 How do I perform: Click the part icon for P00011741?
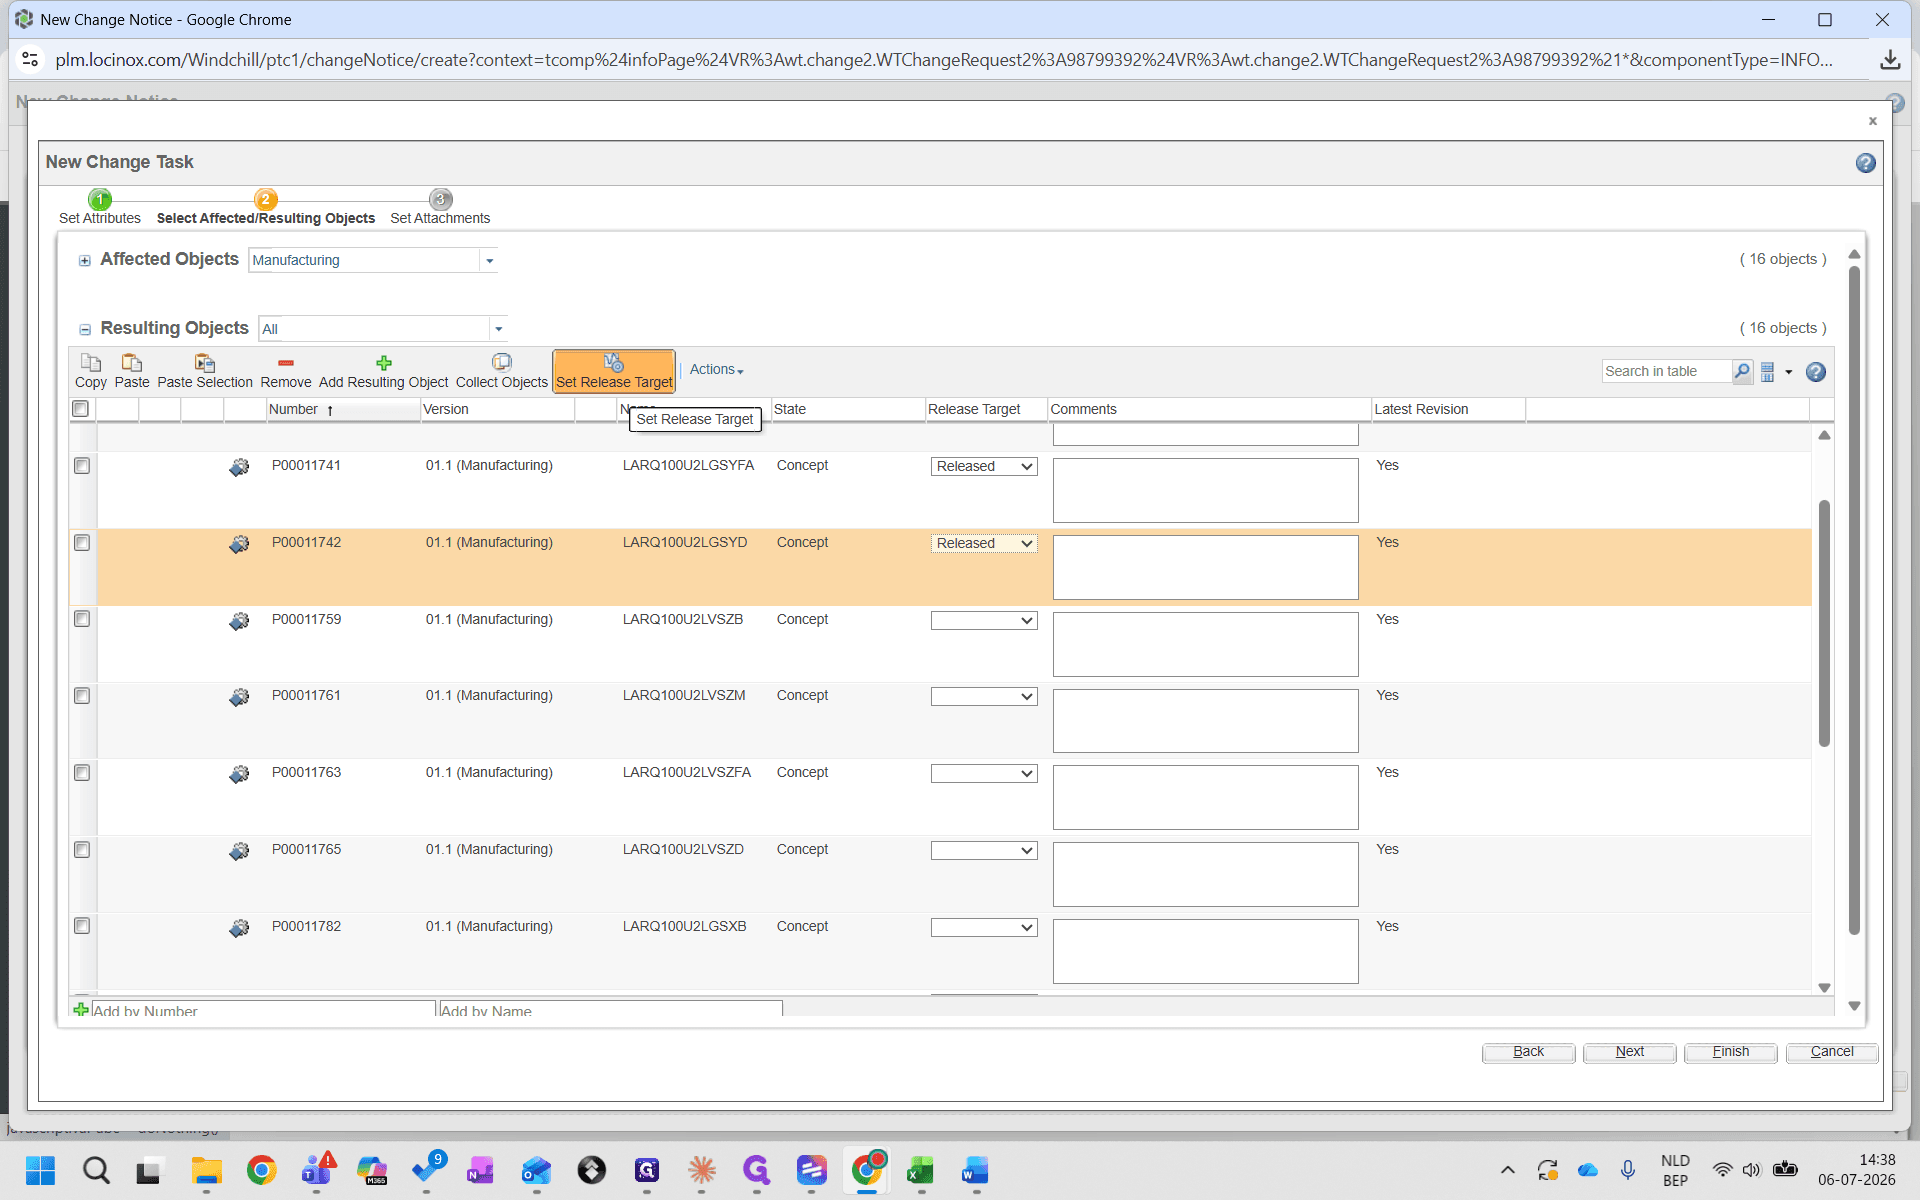click(239, 467)
